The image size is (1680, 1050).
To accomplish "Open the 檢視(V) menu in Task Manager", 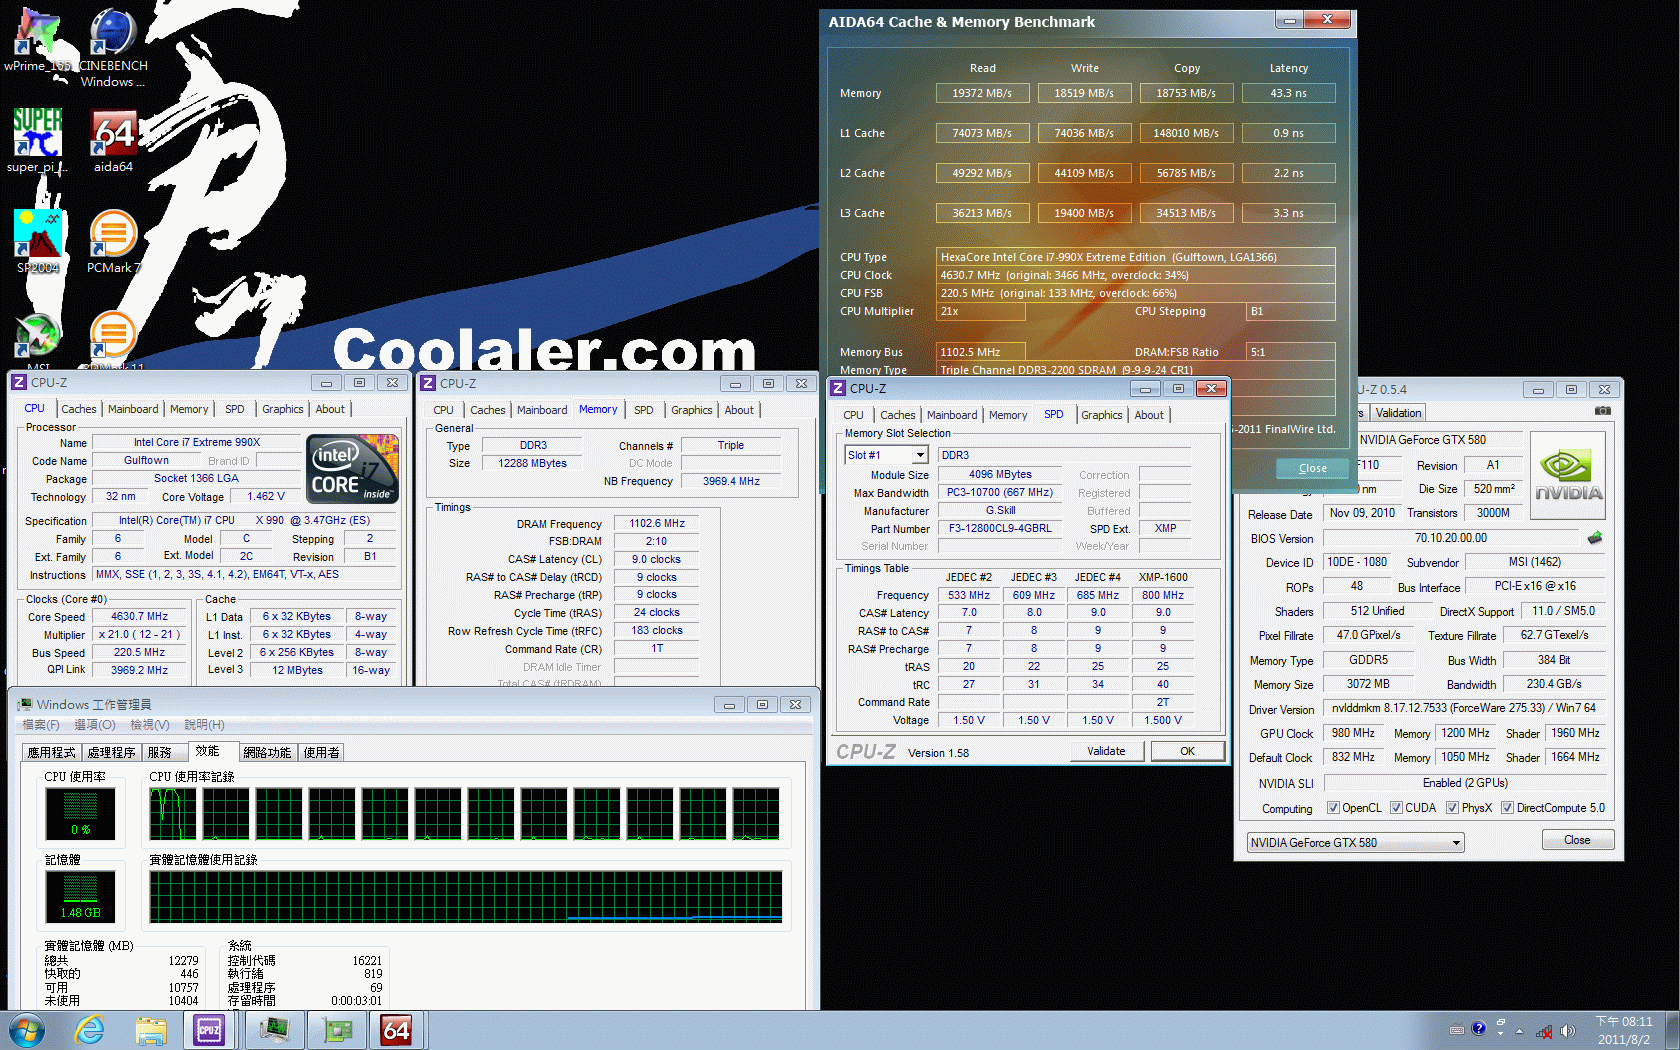I will tap(150, 725).
